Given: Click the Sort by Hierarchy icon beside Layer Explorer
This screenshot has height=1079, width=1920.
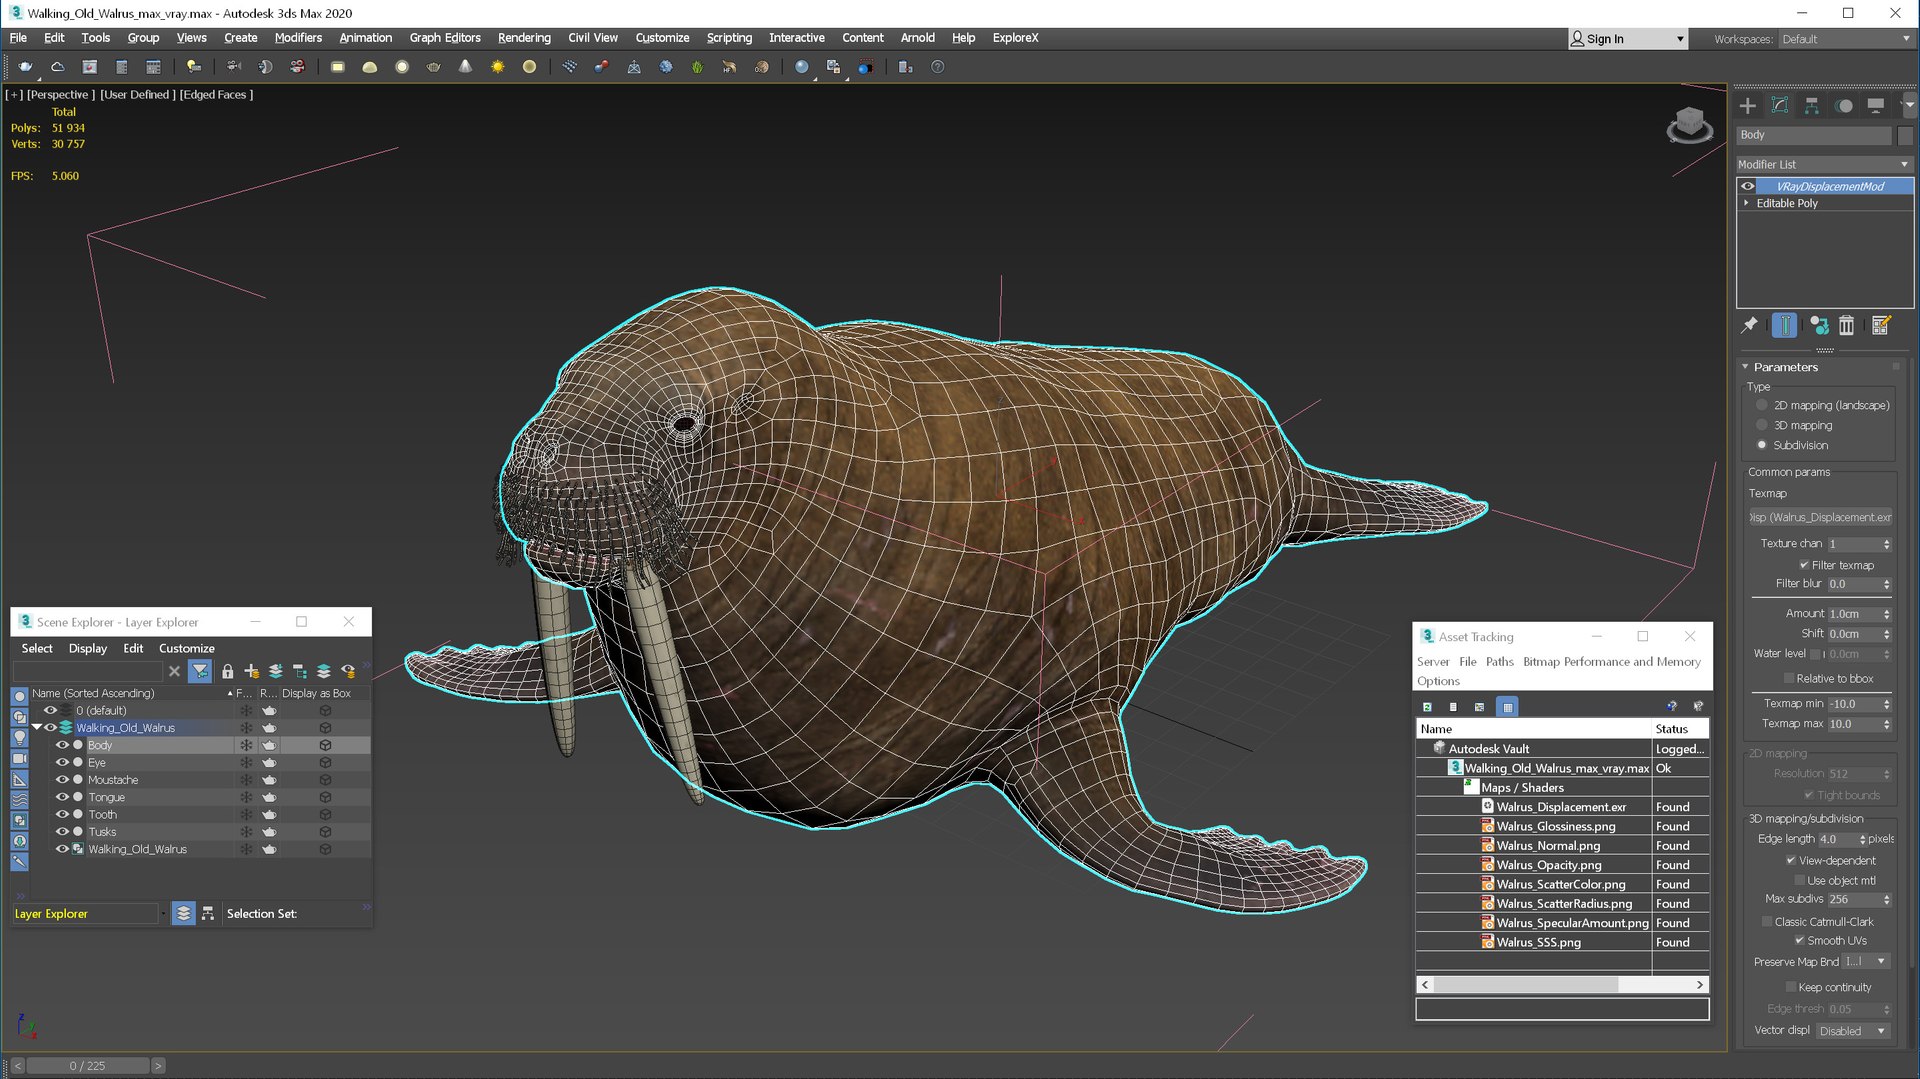Looking at the screenshot, I should click(x=207, y=913).
